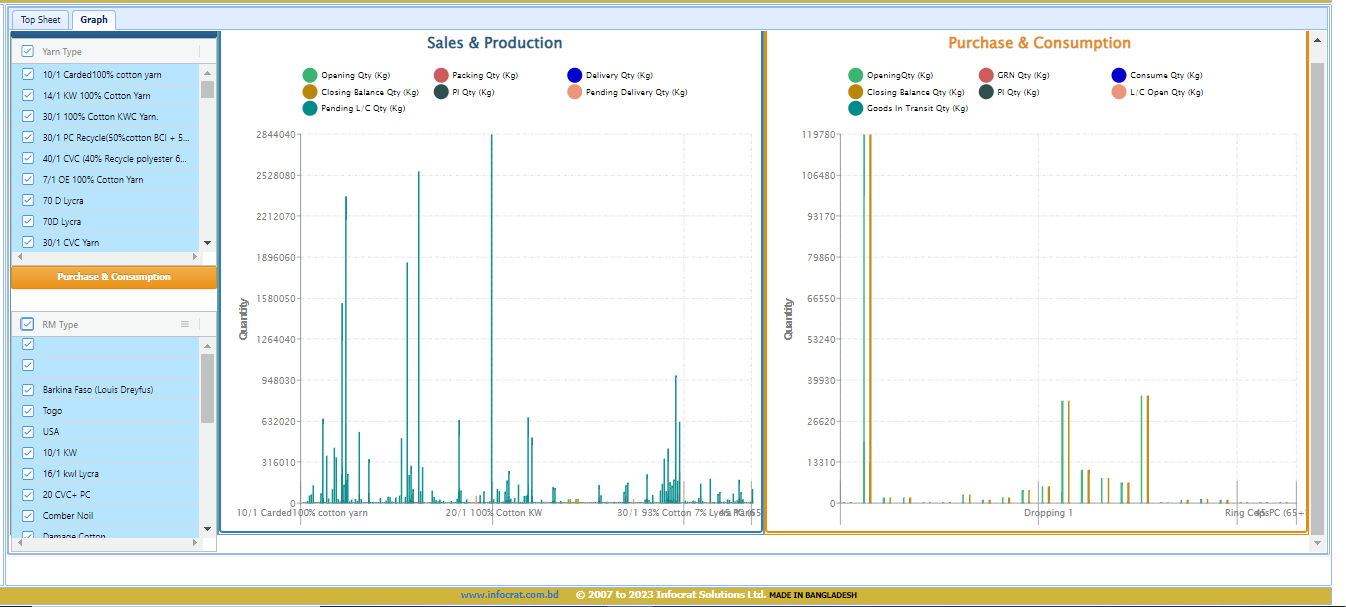Toggle the Yarn Type select-all header checkbox
Screen dimensions: 1346x607
pos(27,51)
